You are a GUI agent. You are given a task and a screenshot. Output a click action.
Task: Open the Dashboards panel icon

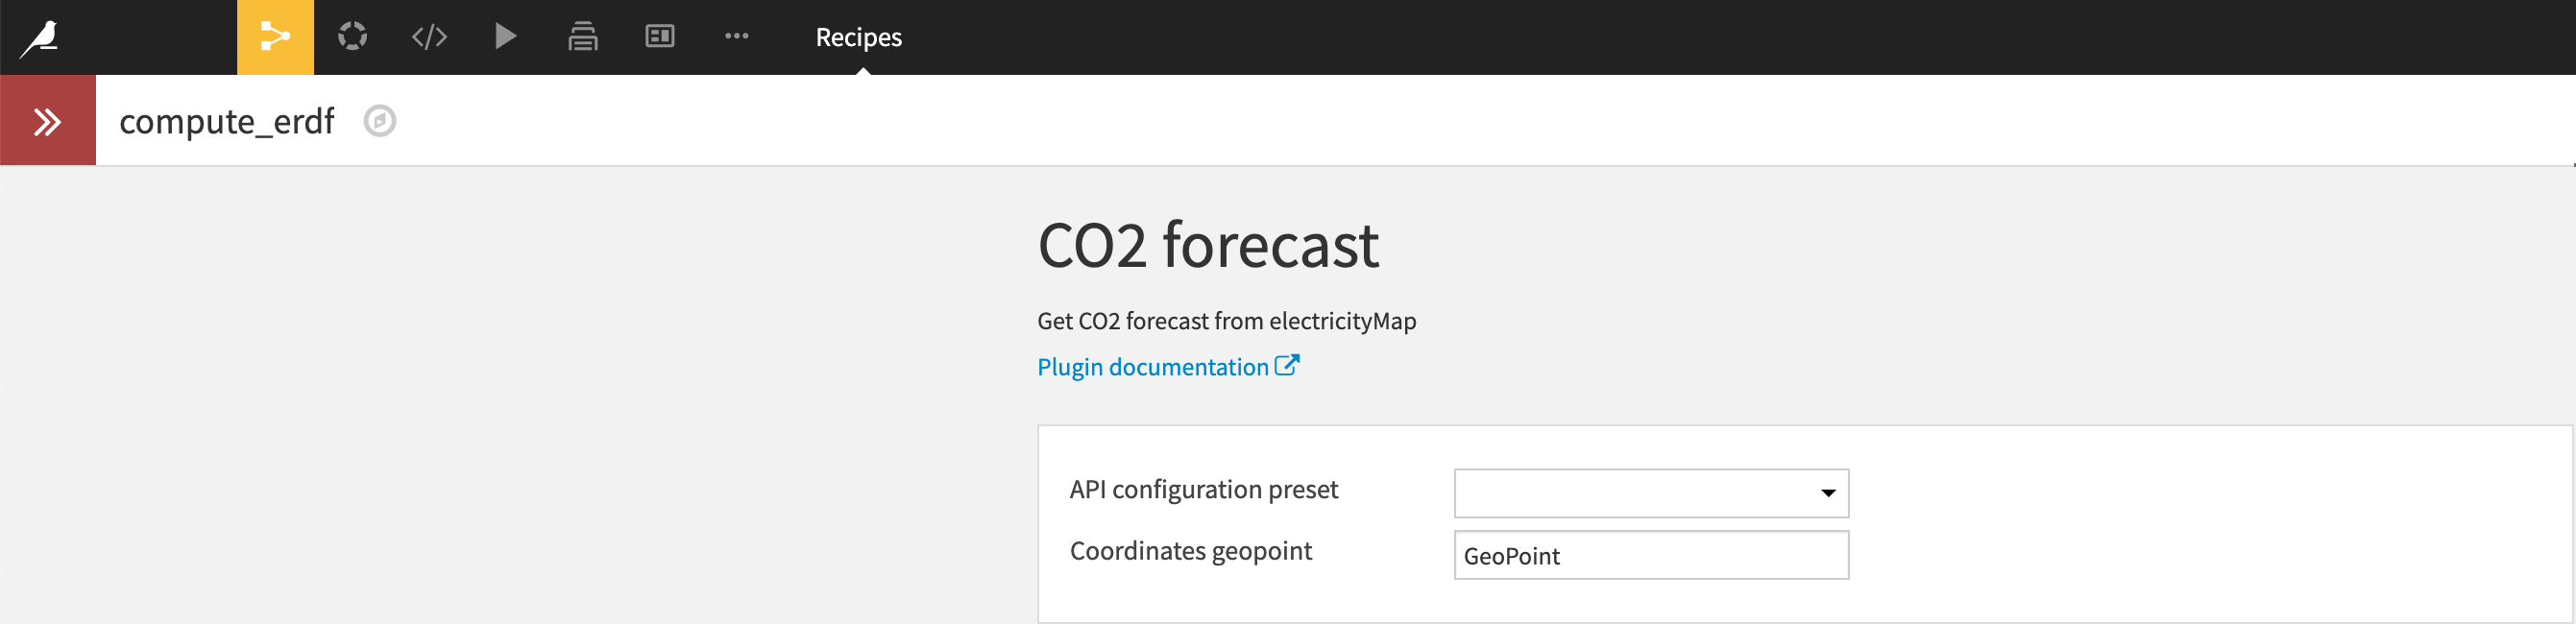pos(660,37)
